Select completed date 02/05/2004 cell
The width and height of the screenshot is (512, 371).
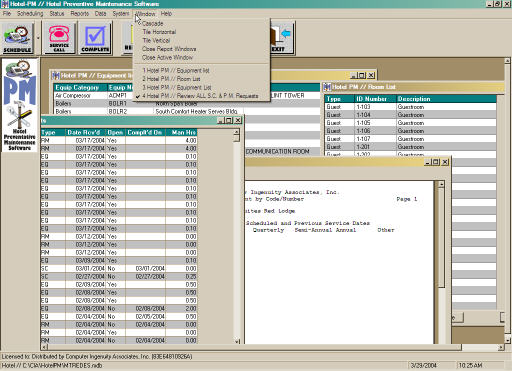coord(145,316)
